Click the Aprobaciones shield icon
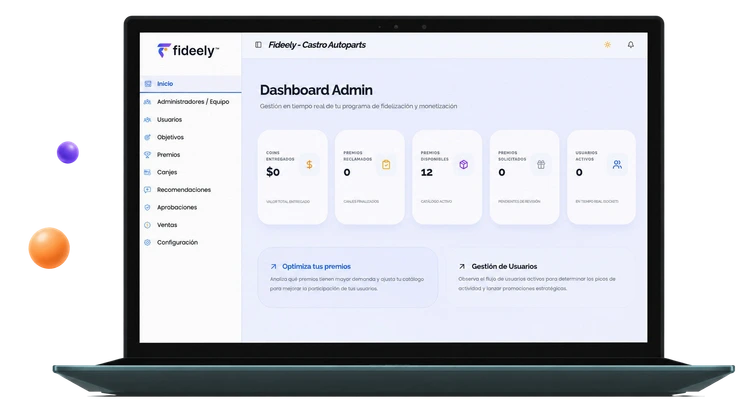 148,207
